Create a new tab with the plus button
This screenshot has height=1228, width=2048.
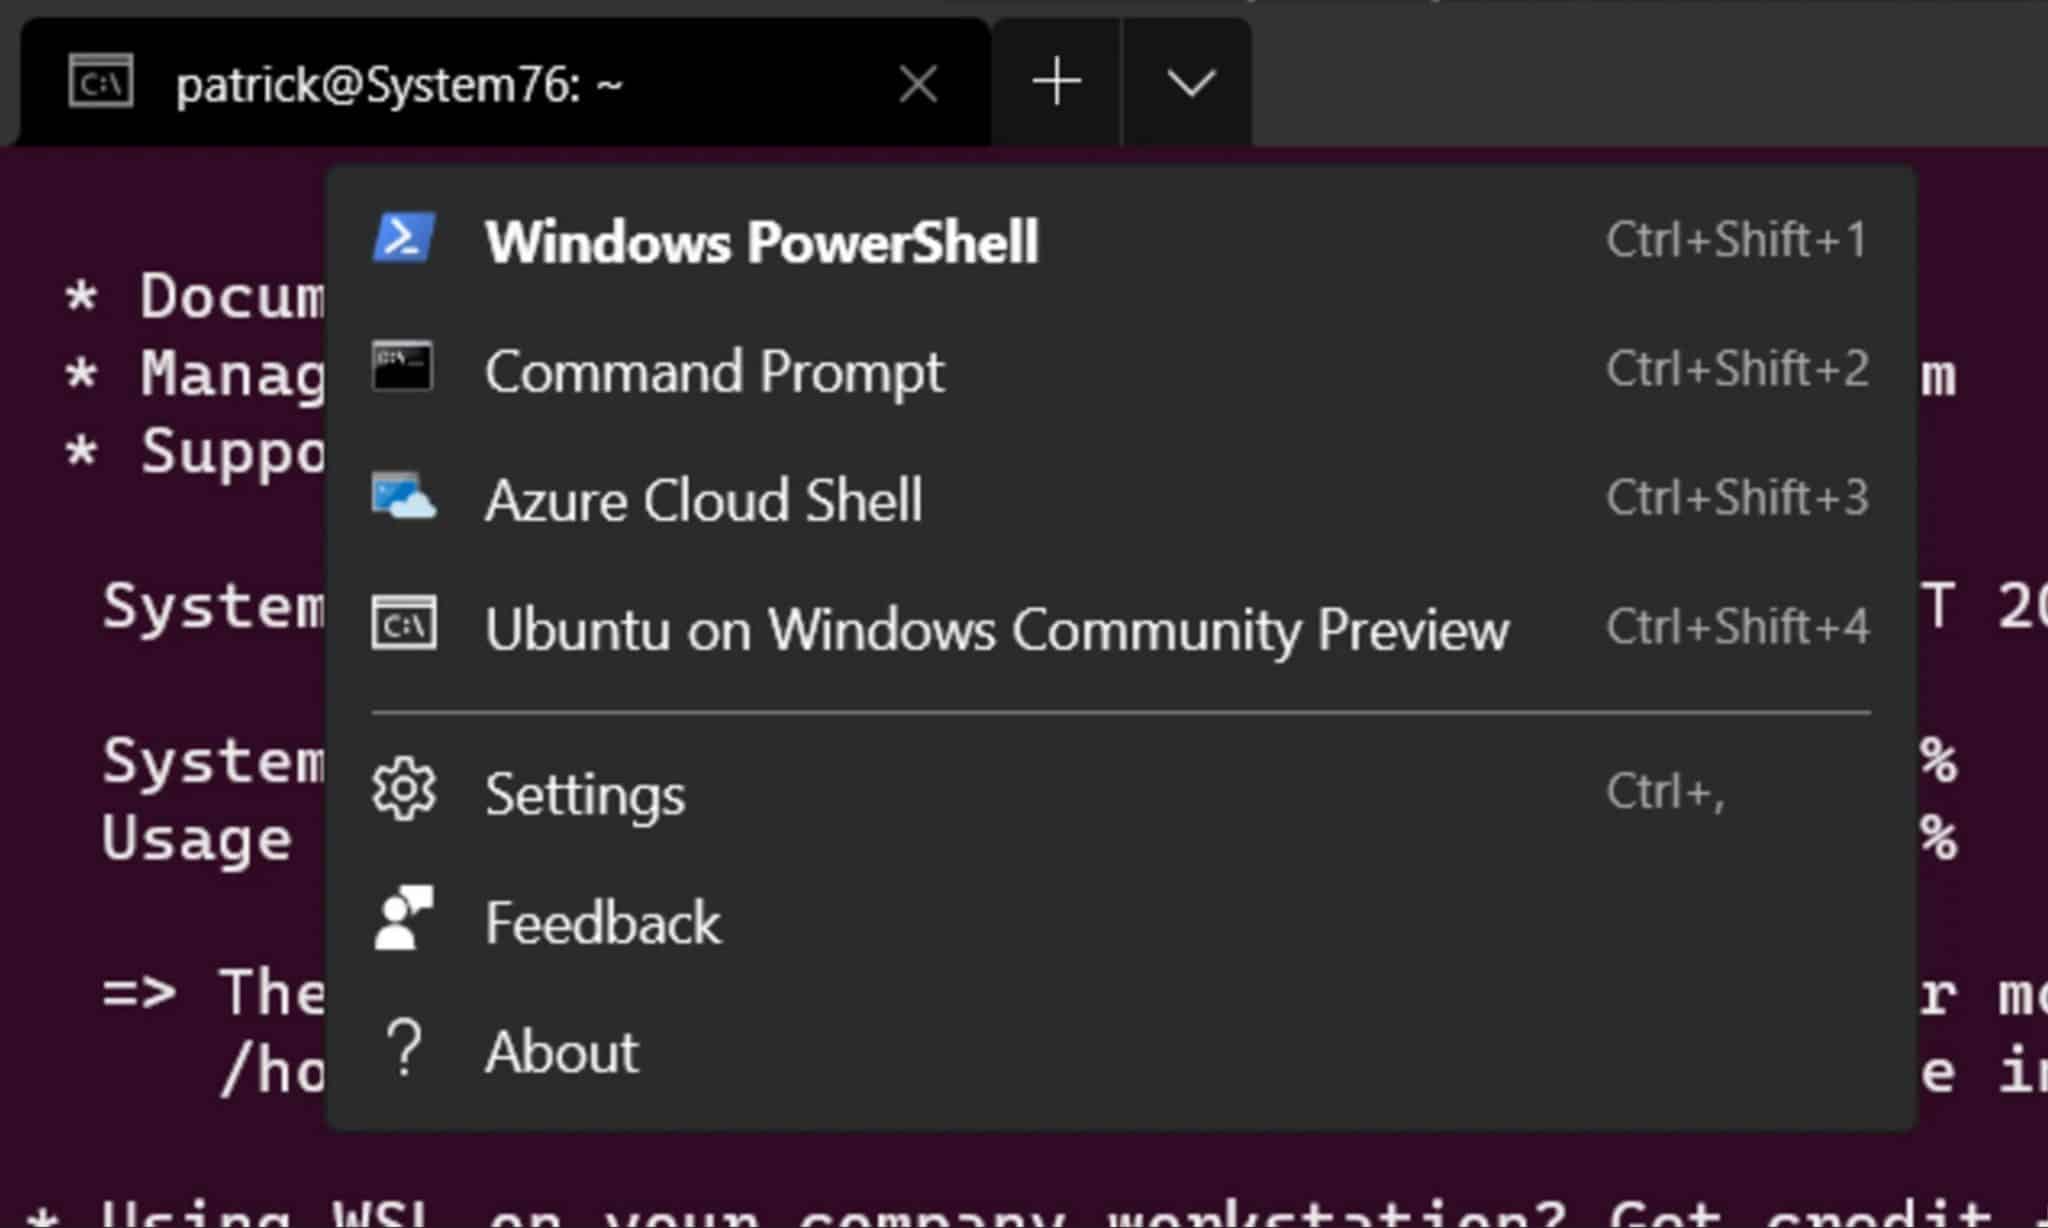pyautogui.click(x=1056, y=81)
